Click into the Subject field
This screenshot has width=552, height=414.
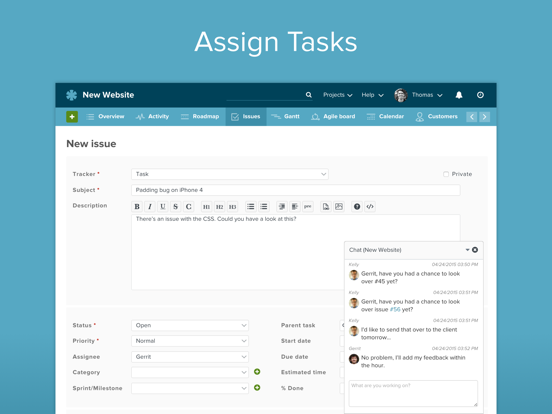[x=296, y=190]
